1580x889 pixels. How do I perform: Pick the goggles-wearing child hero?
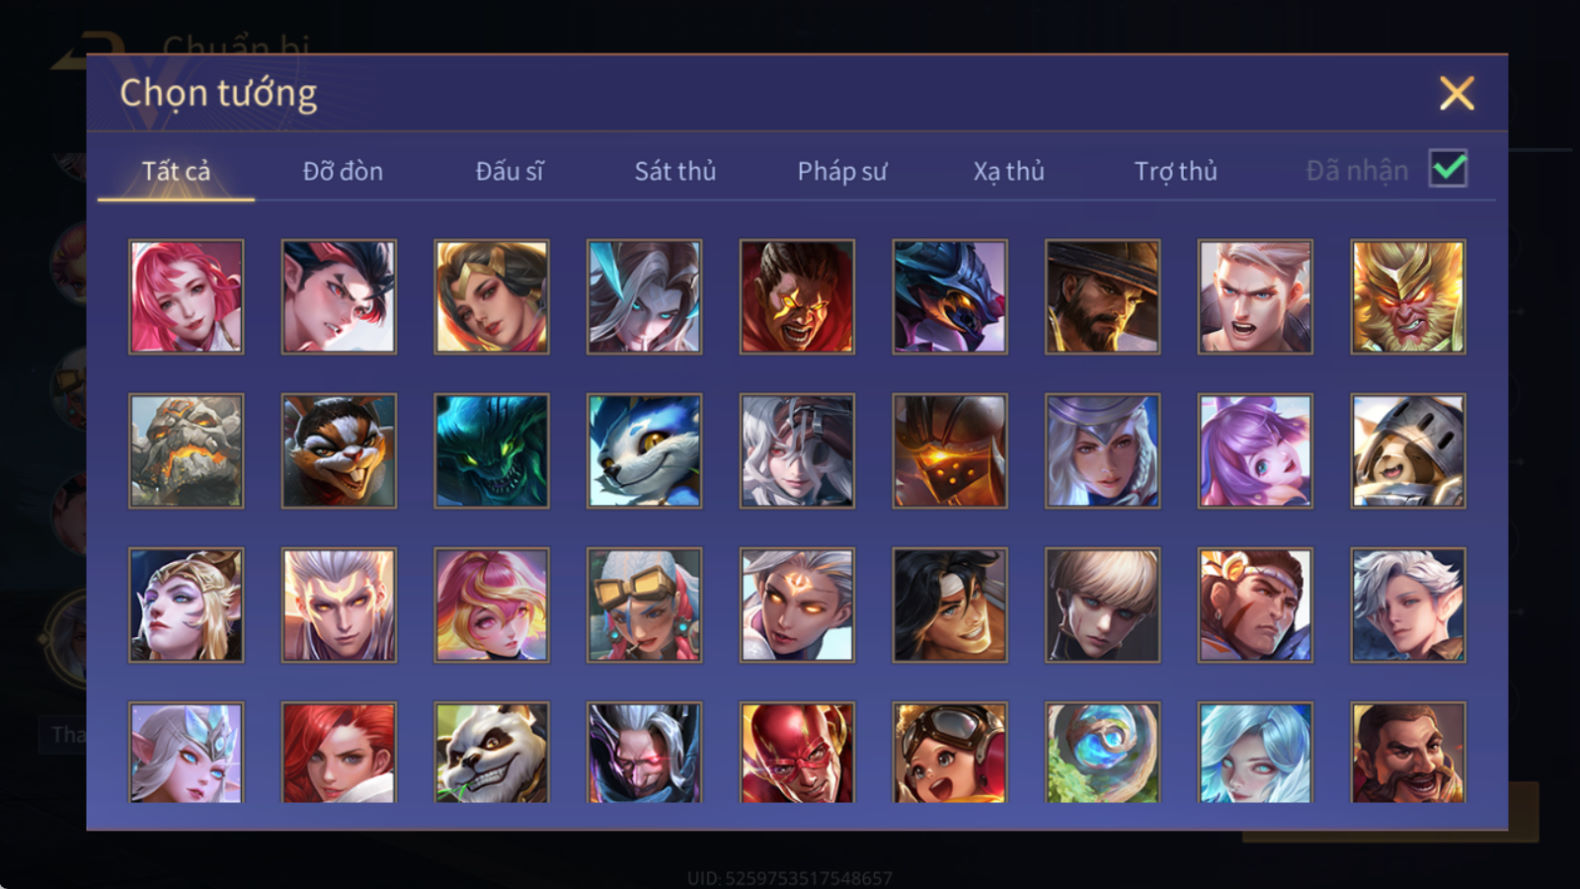coord(950,753)
